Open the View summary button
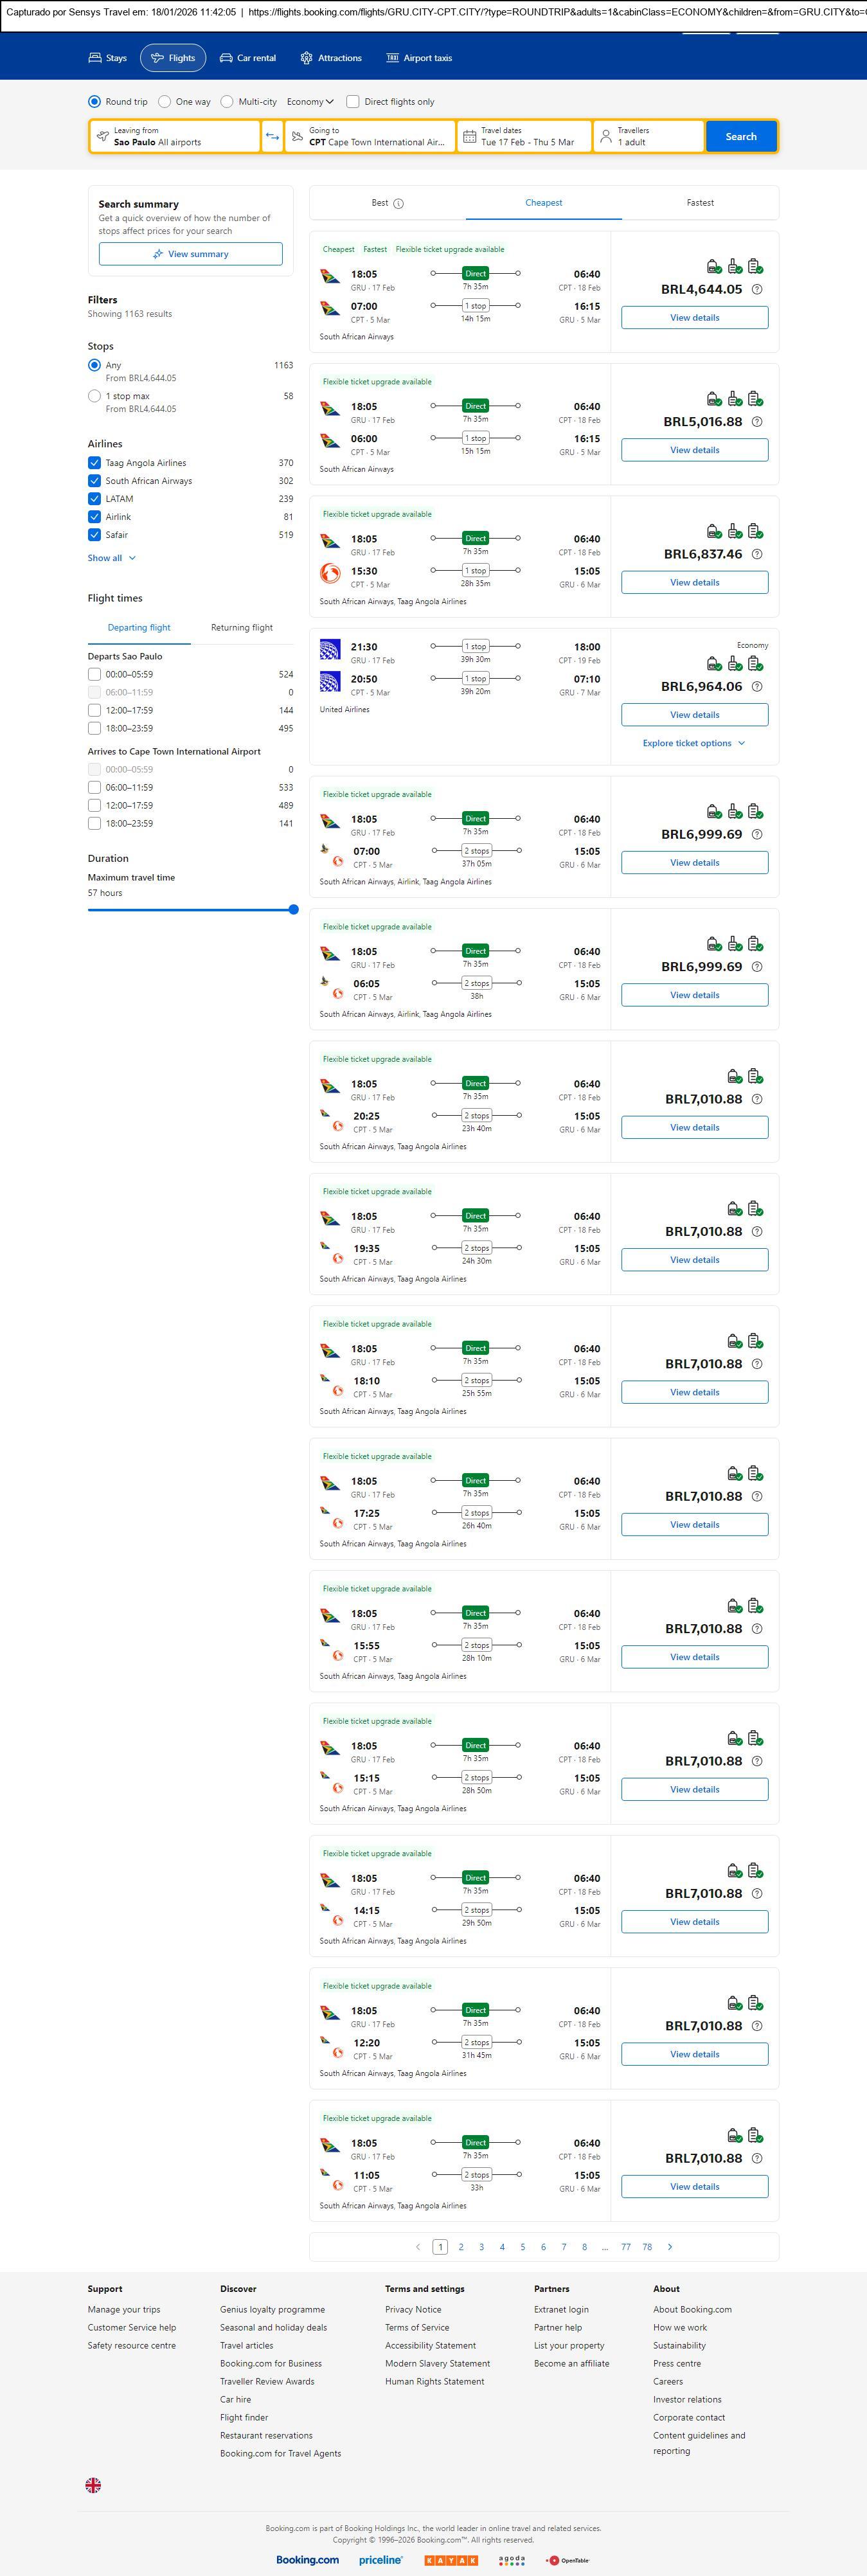Screen dimensions: 867x2576 click(x=190, y=254)
